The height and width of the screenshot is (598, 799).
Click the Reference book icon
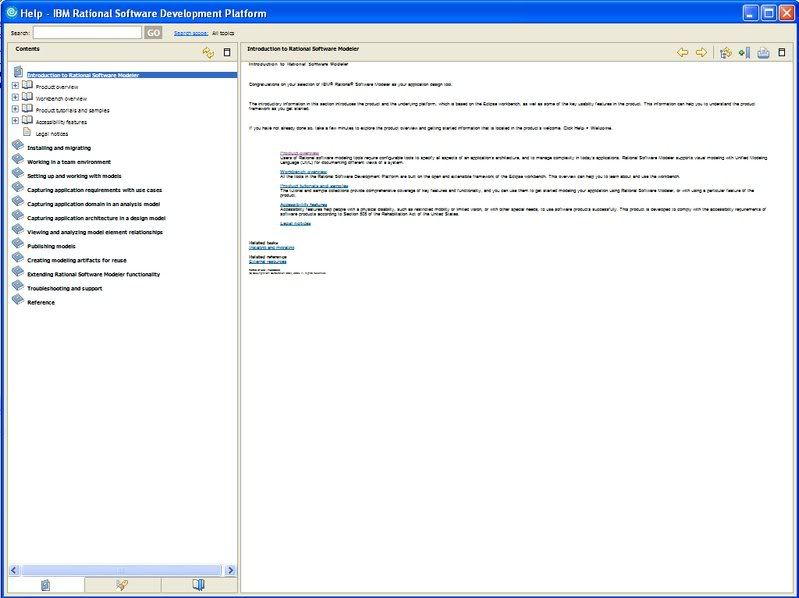[18, 300]
